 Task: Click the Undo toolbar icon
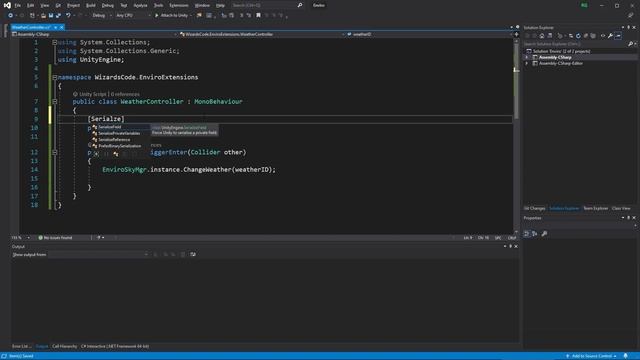pyautogui.click(x=68, y=16)
